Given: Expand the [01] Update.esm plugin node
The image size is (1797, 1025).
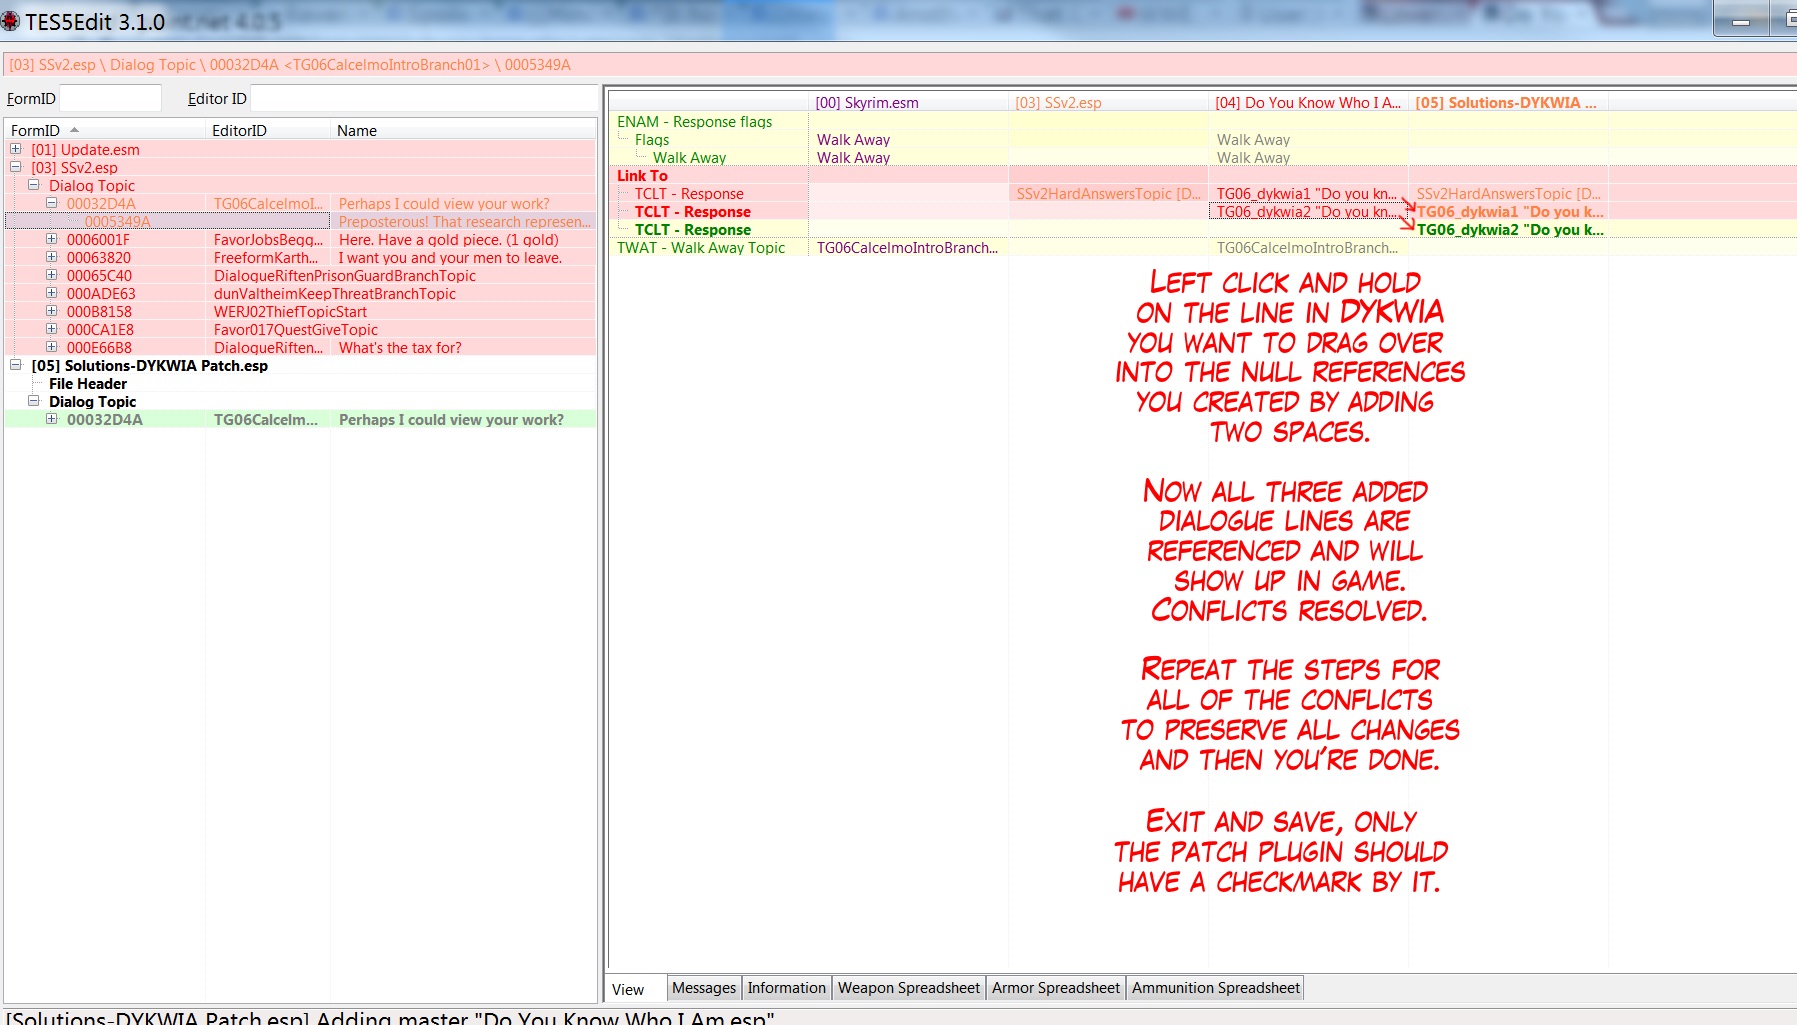Looking at the screenshot, I should click(16, 149).
